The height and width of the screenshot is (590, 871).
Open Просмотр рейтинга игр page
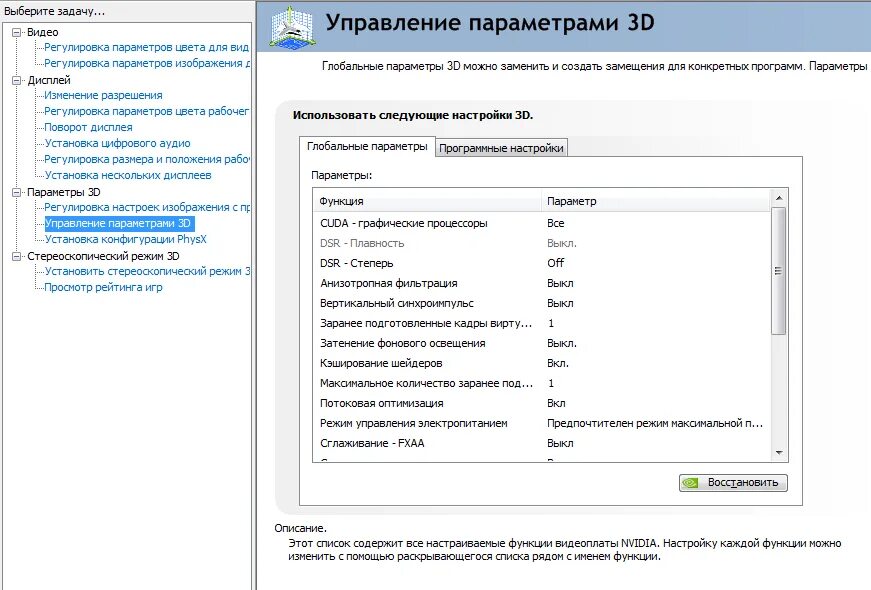pyautogui.click(x=103, y=287)
